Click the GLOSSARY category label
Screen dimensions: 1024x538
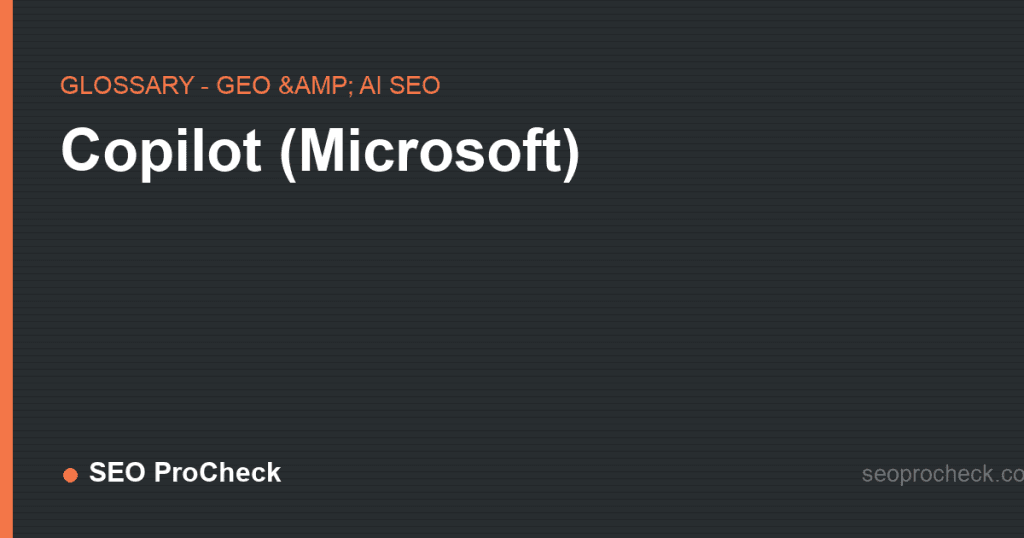pos(127,86)
